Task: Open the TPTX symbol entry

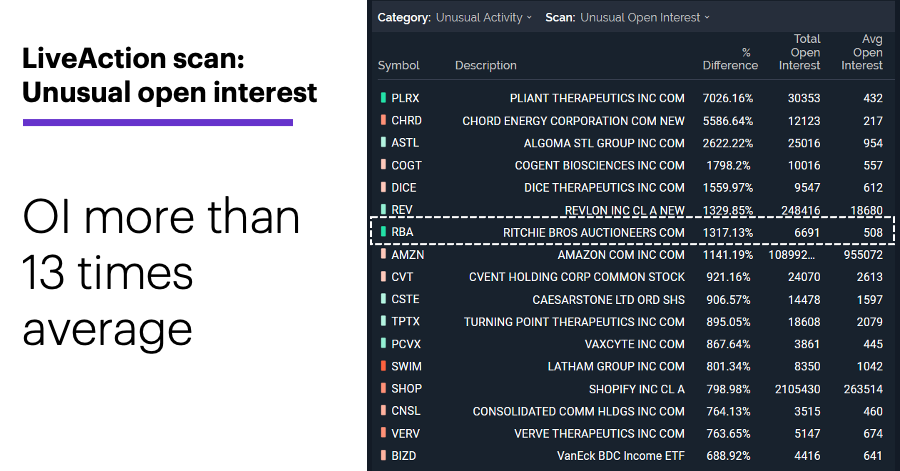Action: [x=406, y=321]
